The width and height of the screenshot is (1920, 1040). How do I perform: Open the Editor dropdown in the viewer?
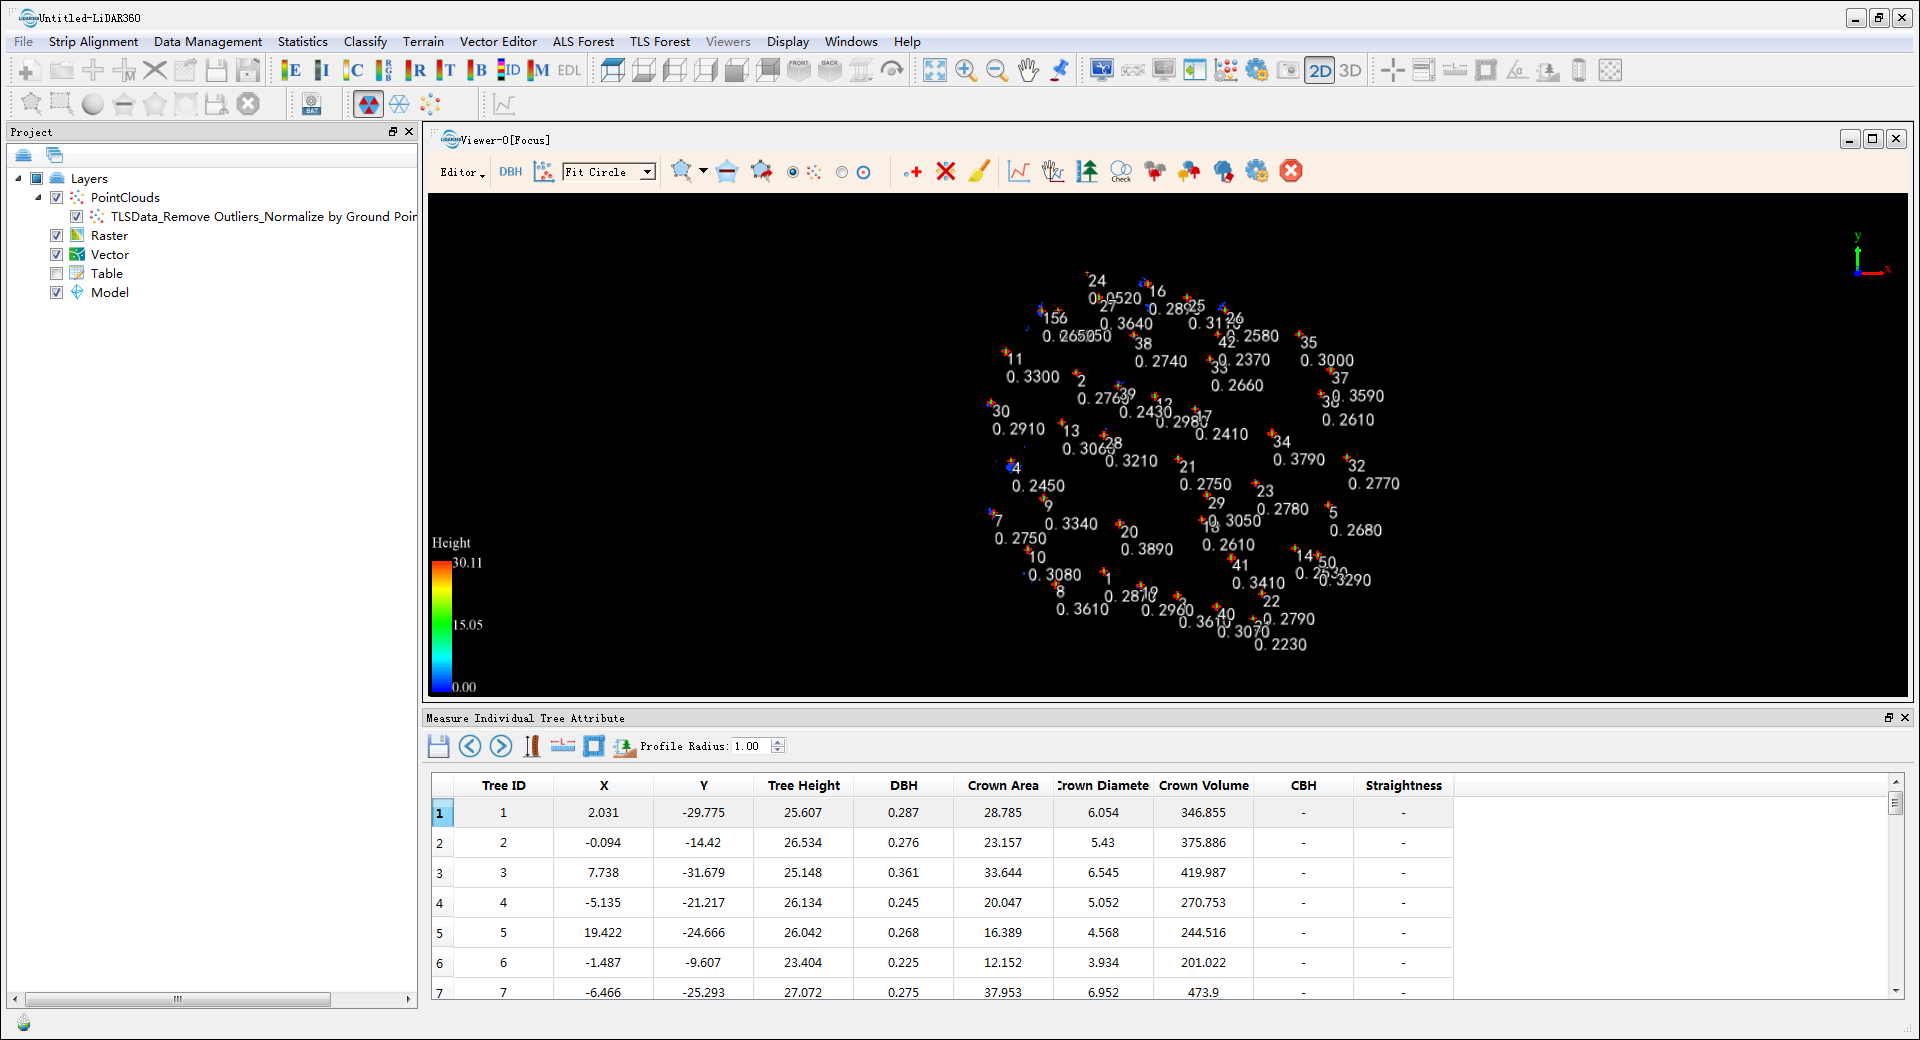pos(460,172)
